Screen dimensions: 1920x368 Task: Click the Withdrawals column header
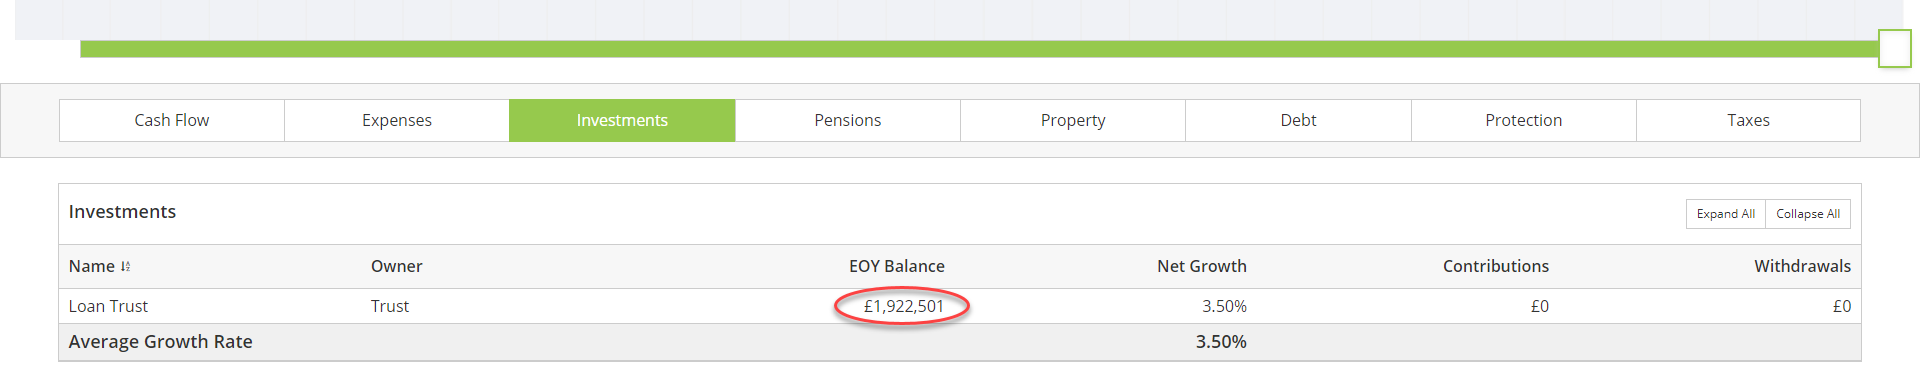point(1802,266)
